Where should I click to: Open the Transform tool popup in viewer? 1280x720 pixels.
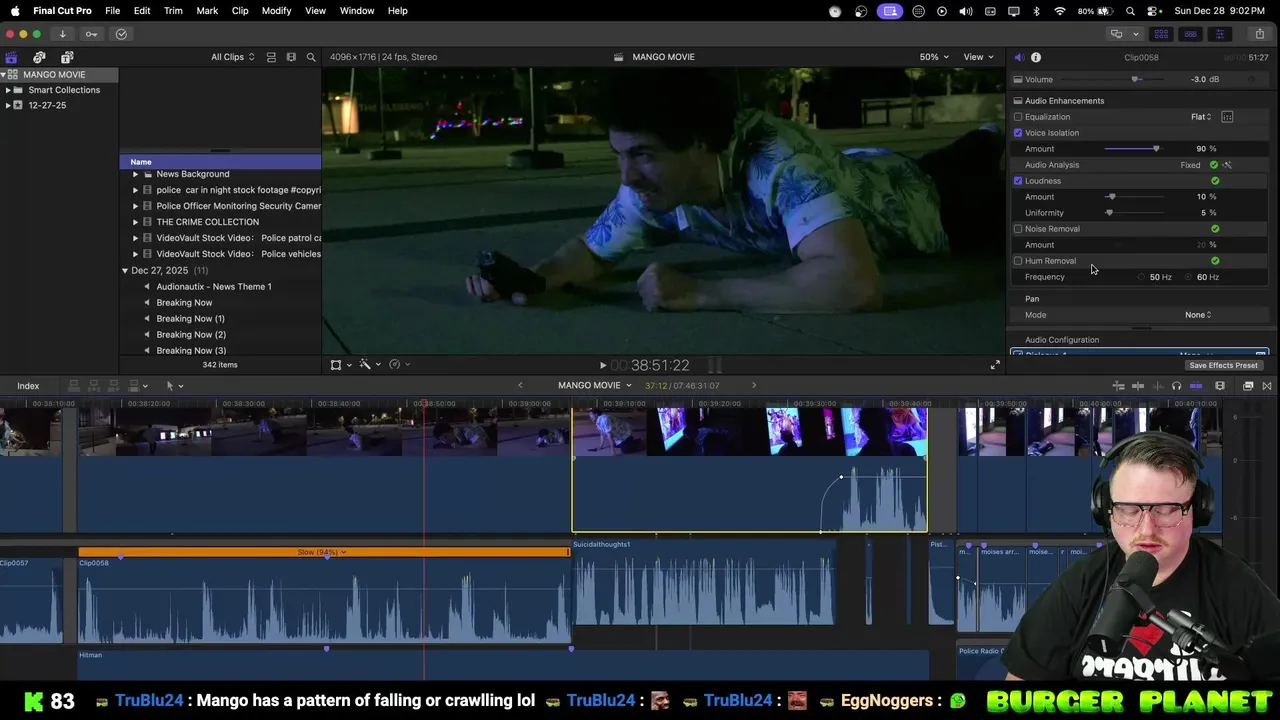pos(340,365)
